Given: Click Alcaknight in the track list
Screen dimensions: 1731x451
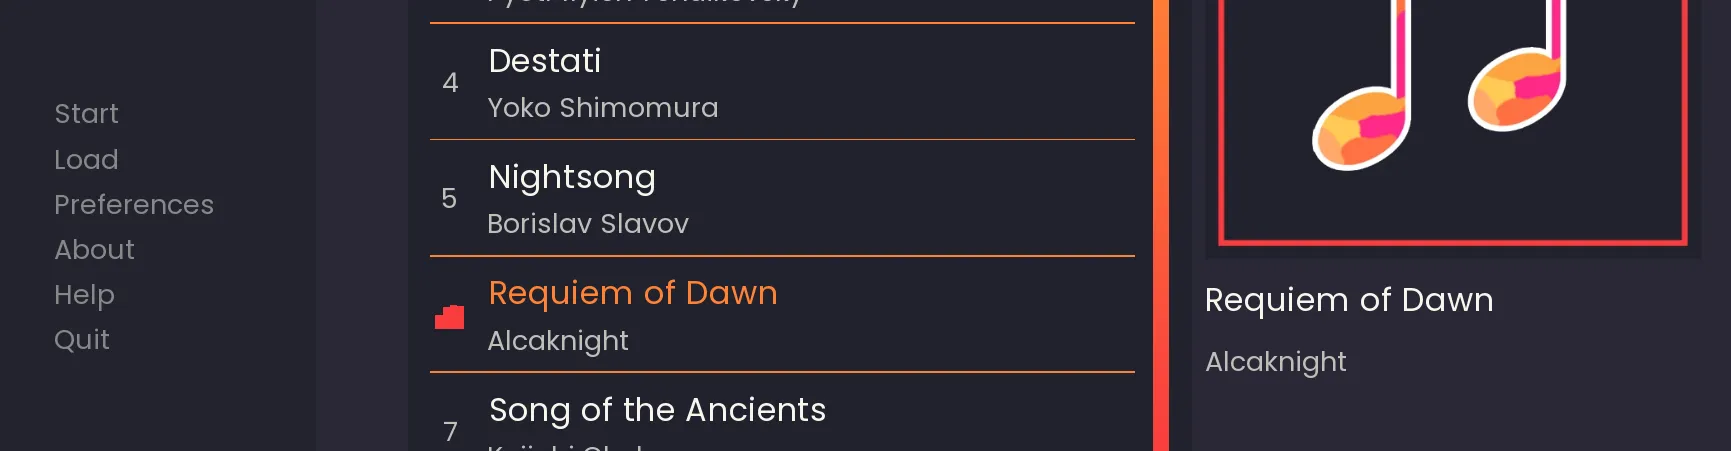Looking at the screenshot, I should (558, 341).
